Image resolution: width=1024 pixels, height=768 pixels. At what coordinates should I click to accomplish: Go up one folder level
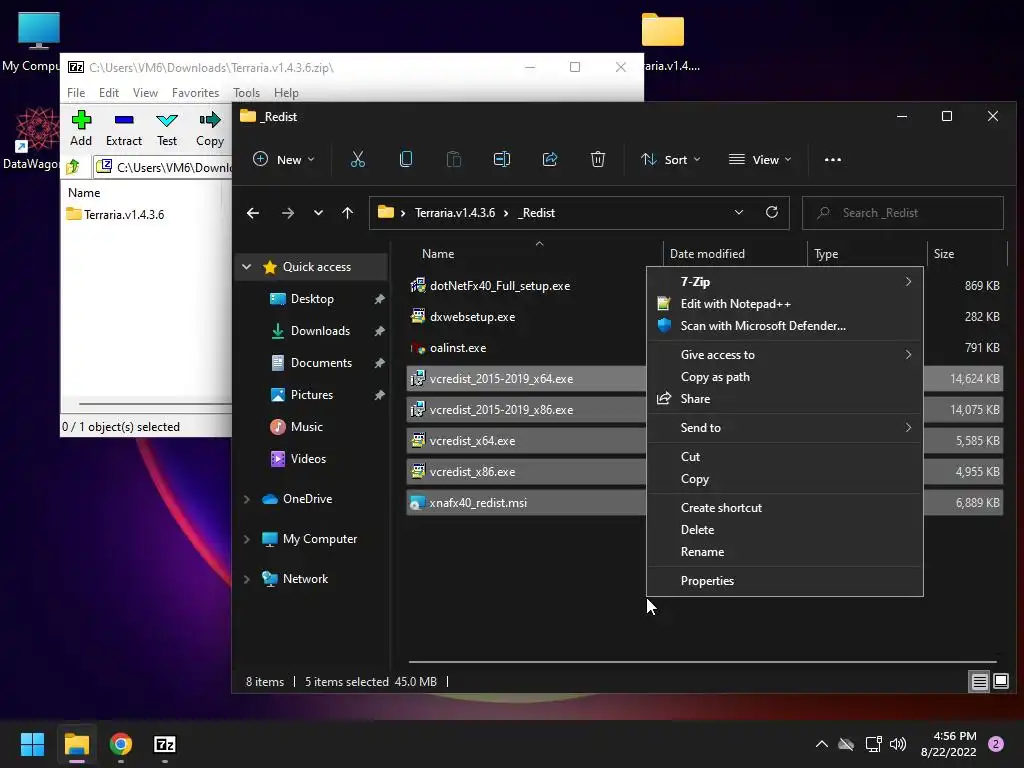[x=347, y=213]
